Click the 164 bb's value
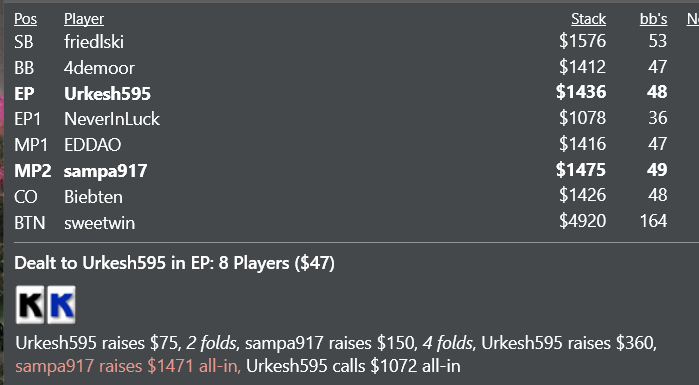 [x=654, y=221]
